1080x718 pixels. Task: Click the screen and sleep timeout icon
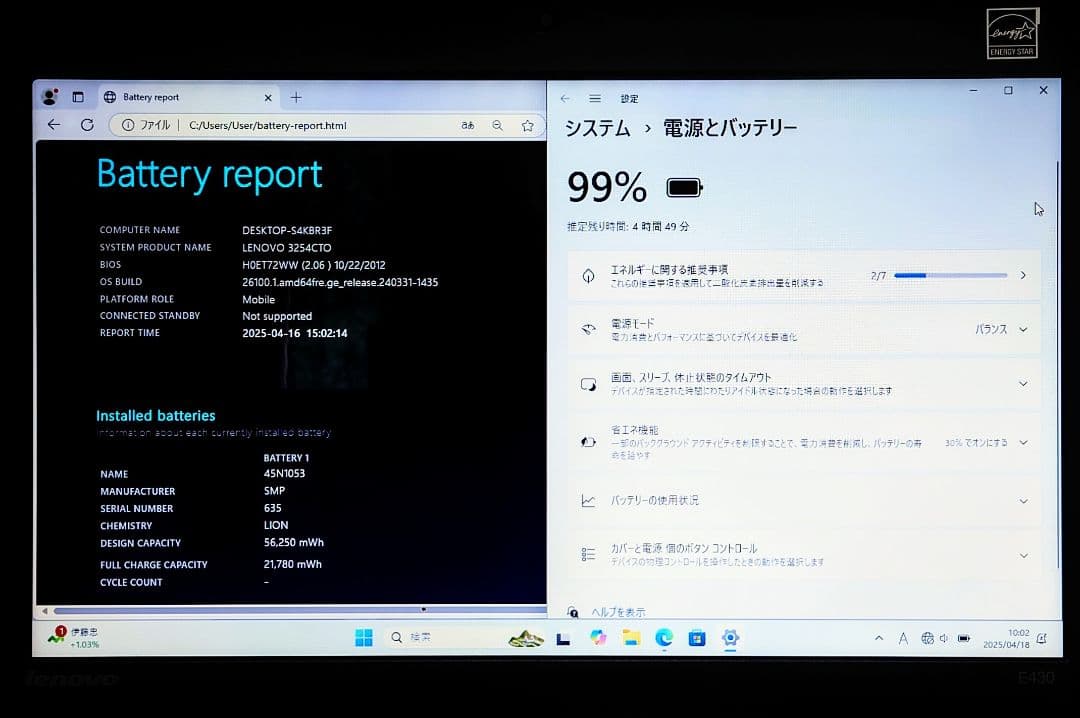[x=588, y=384]
